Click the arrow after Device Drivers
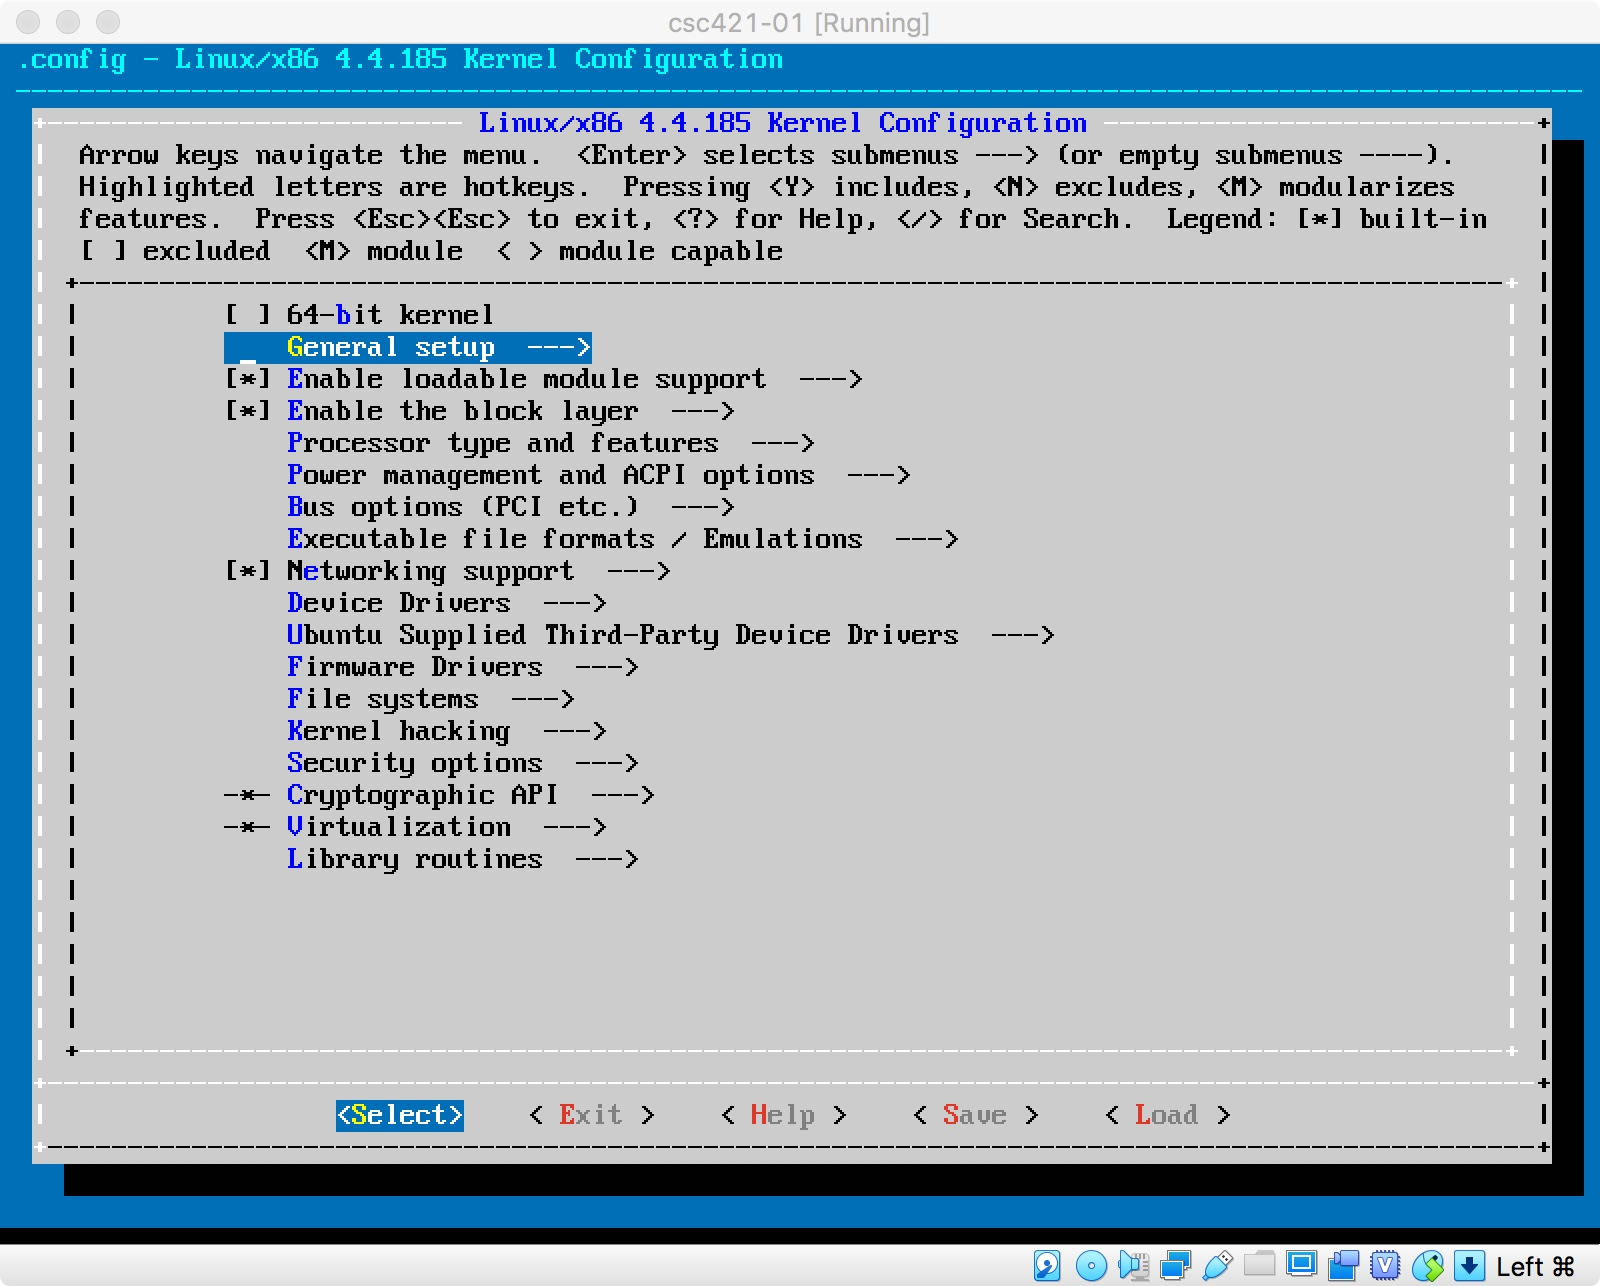Screen dimensions: 1600x1286 point(574,603)
